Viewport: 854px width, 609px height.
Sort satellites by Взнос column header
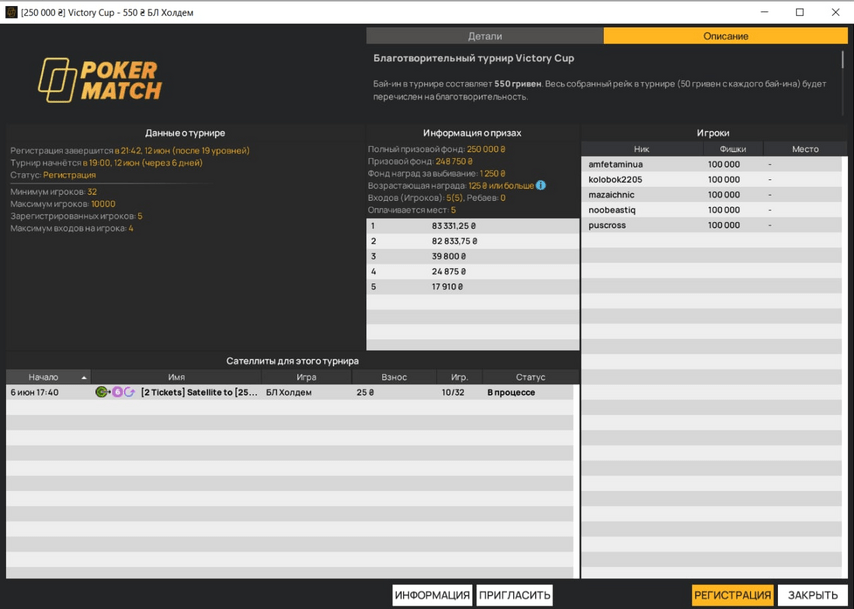pyautogui.click(x=394, y=377)
